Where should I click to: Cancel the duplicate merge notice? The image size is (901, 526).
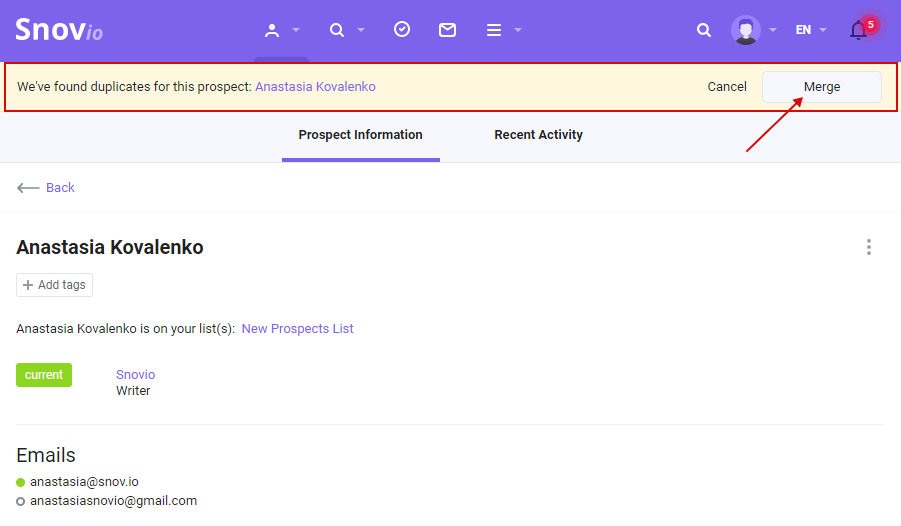click(727, 87)
